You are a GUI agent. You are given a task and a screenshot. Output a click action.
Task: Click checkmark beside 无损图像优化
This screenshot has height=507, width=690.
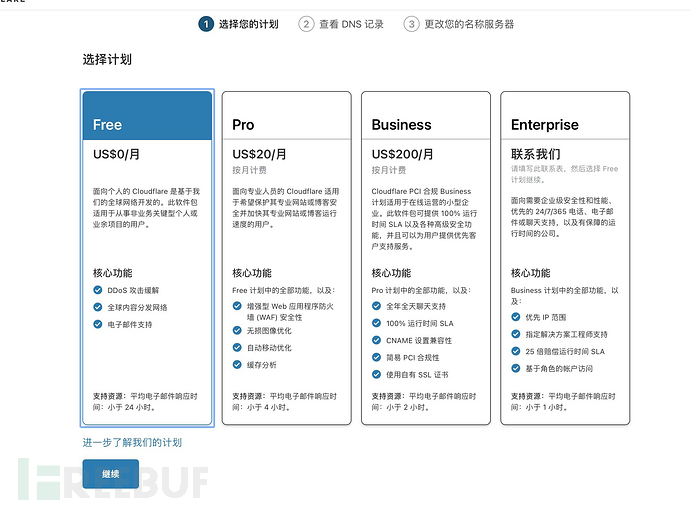[237, 331]
